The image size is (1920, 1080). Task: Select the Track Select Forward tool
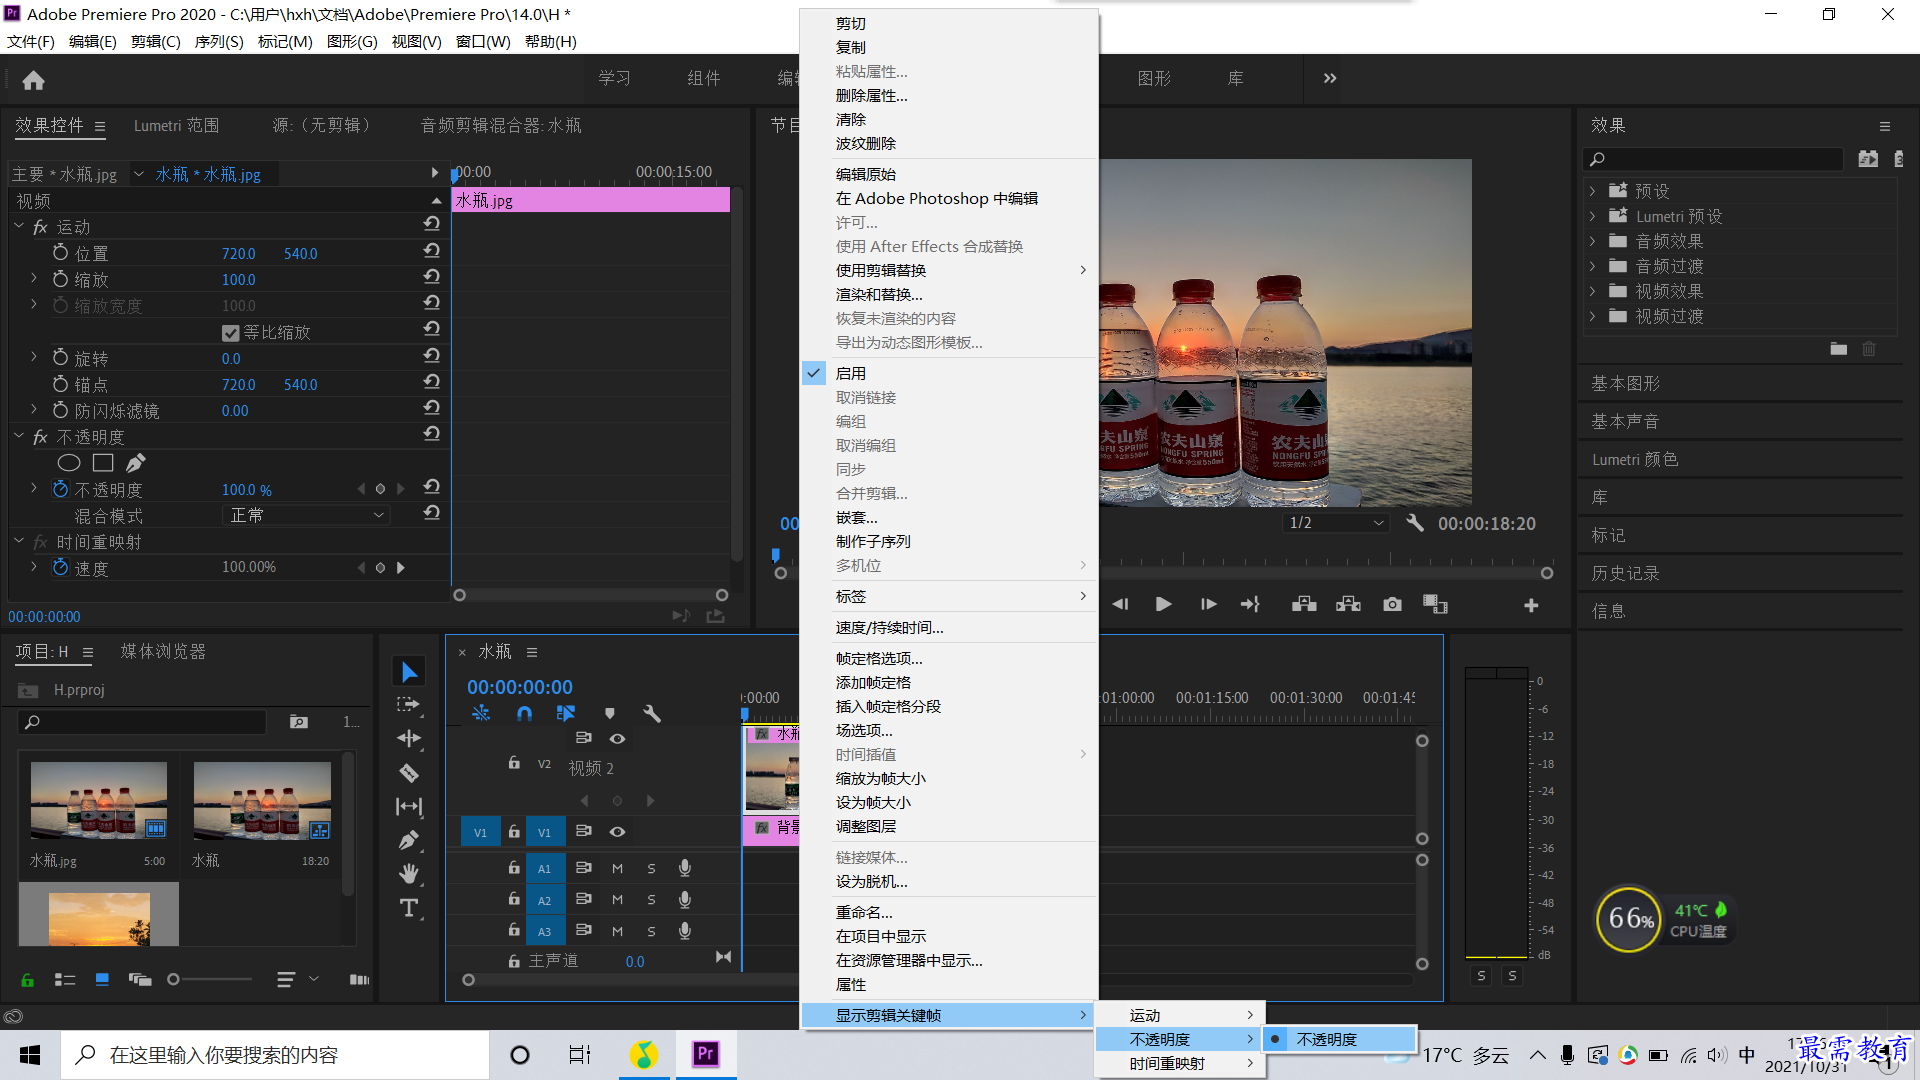pos(409,705)
